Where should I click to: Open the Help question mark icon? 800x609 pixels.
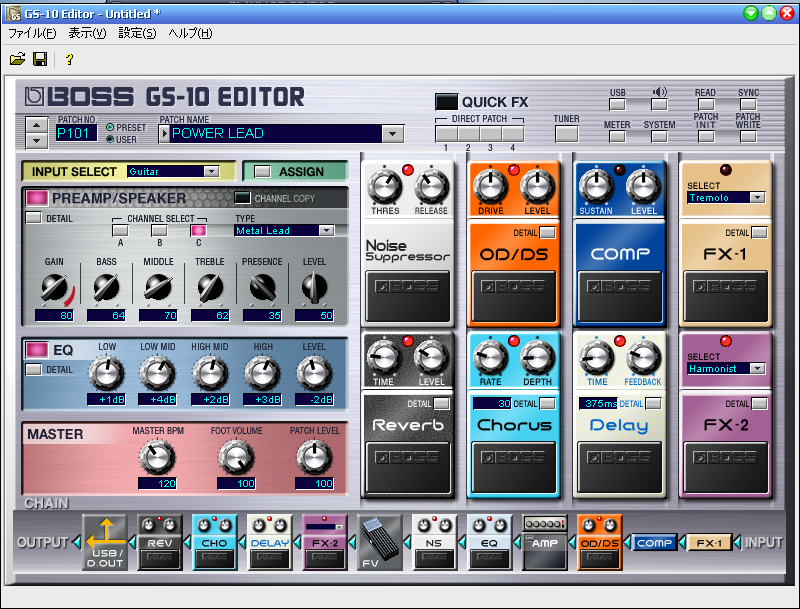pyautogui.click(x=69, y=59)
